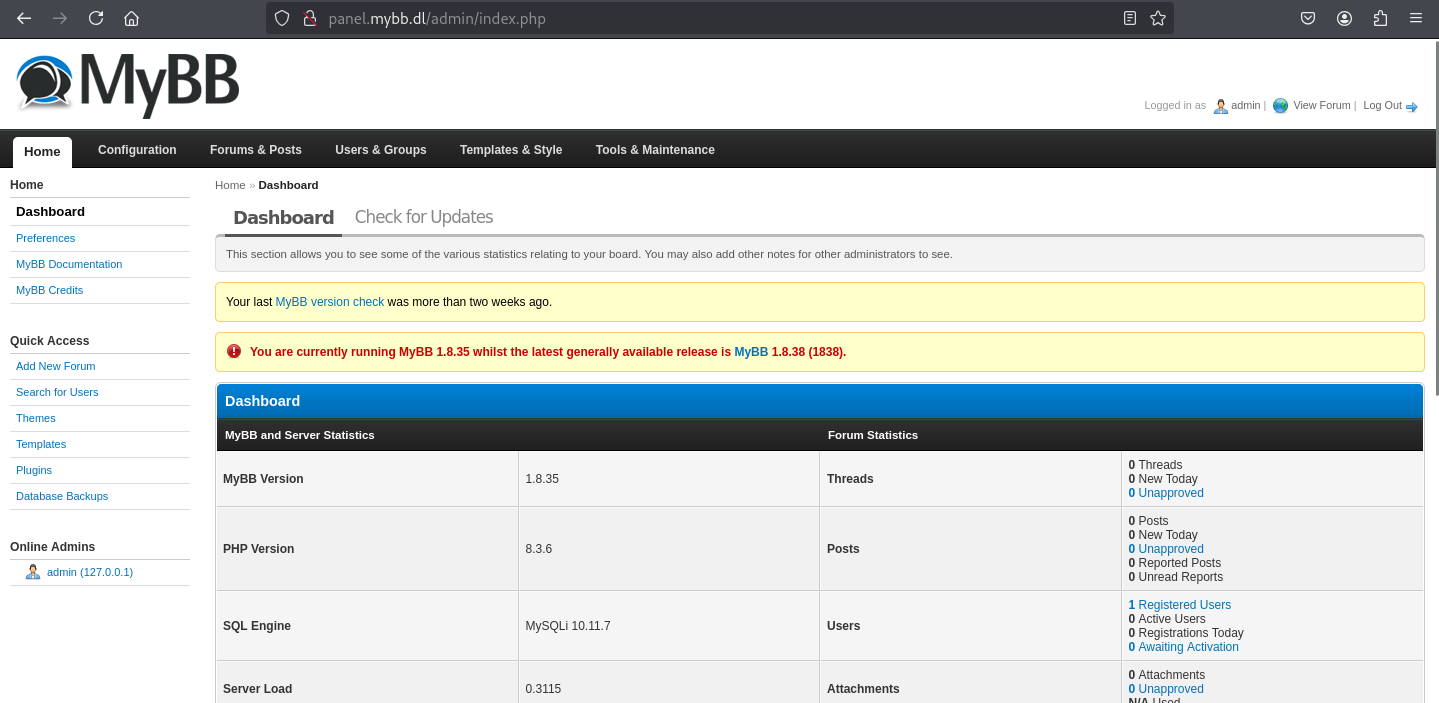1439x703 pixels.
Task: Open Unapproved posts link
Action: 1166,549
